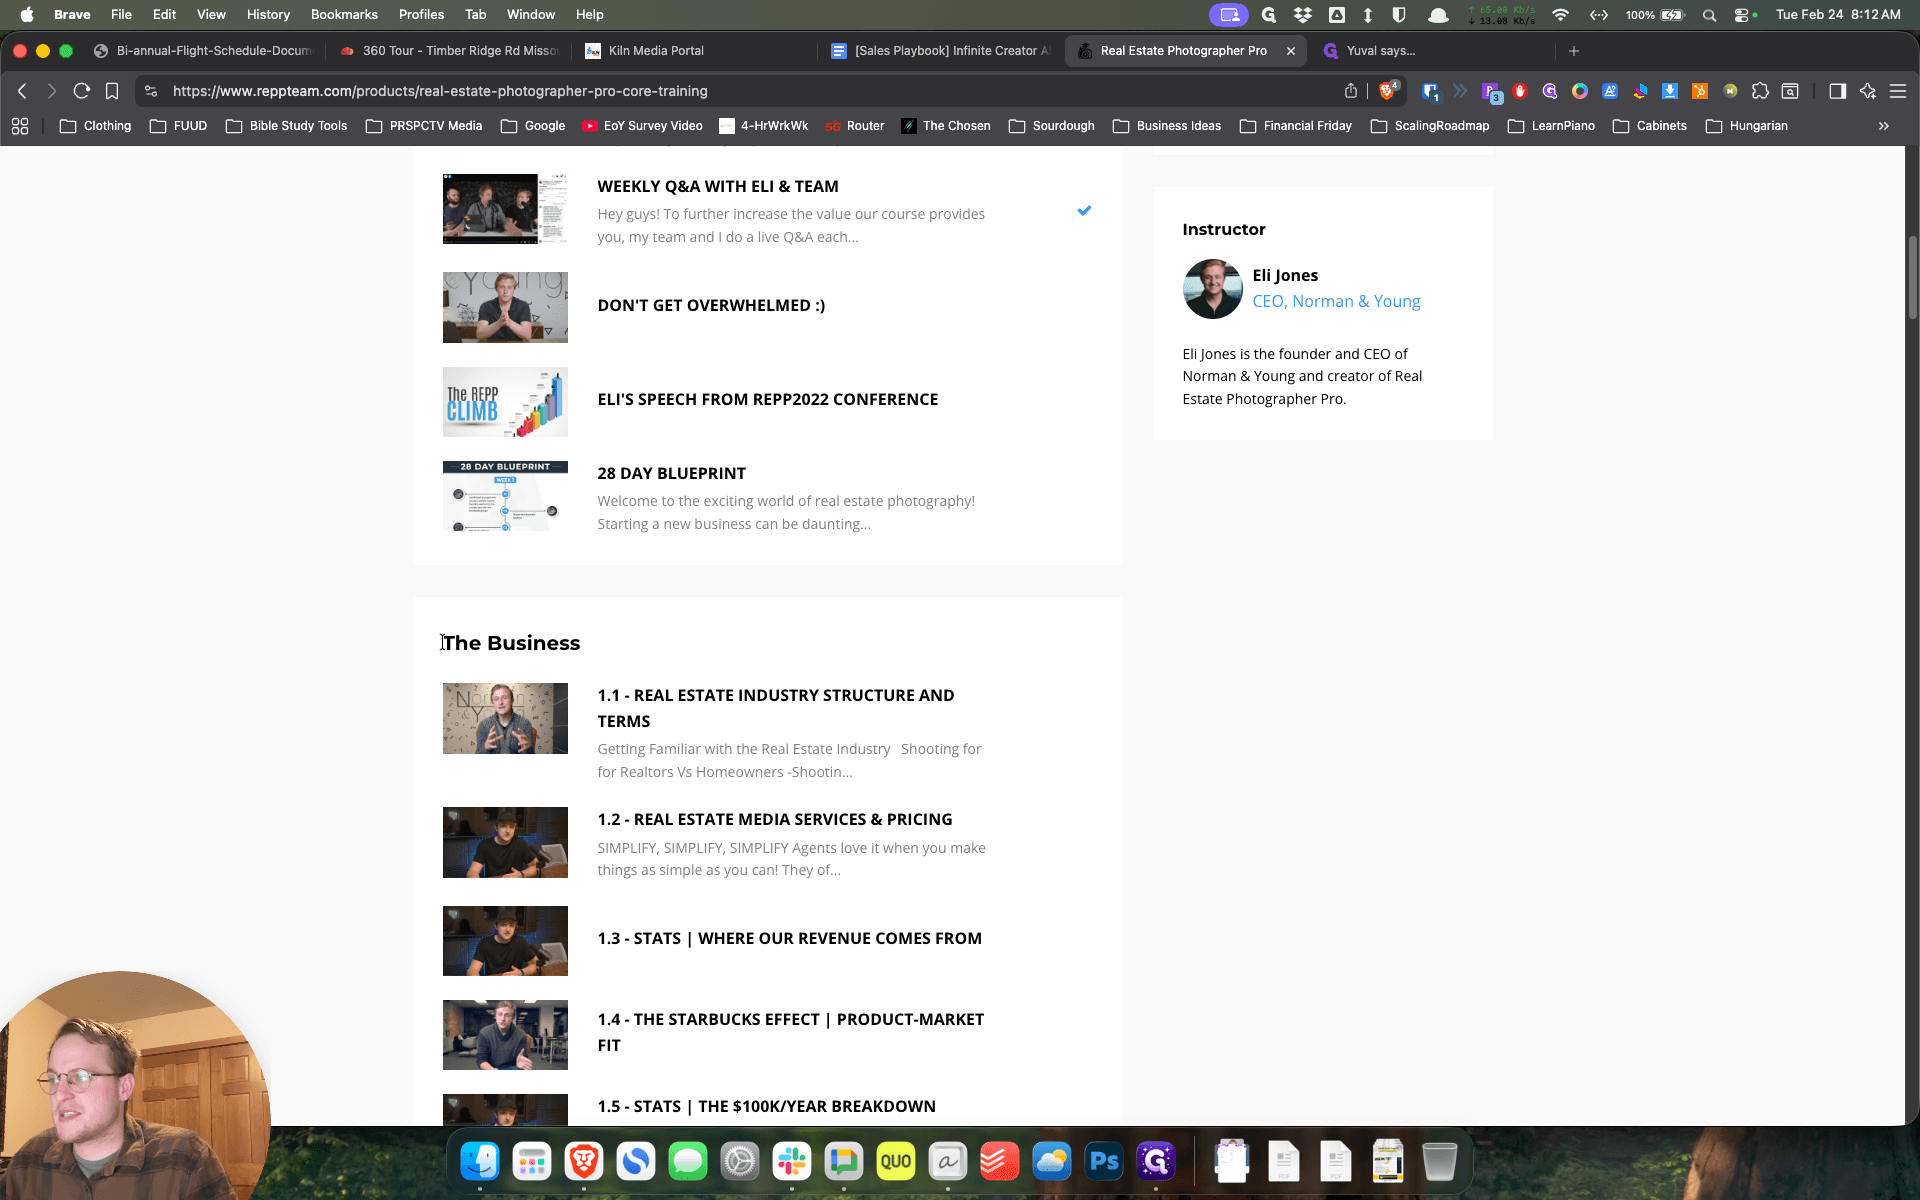The height and width of the screenshot is (1200, 1920).
Task: Switch to the 360 Tour tab
Action: point(449,51)
